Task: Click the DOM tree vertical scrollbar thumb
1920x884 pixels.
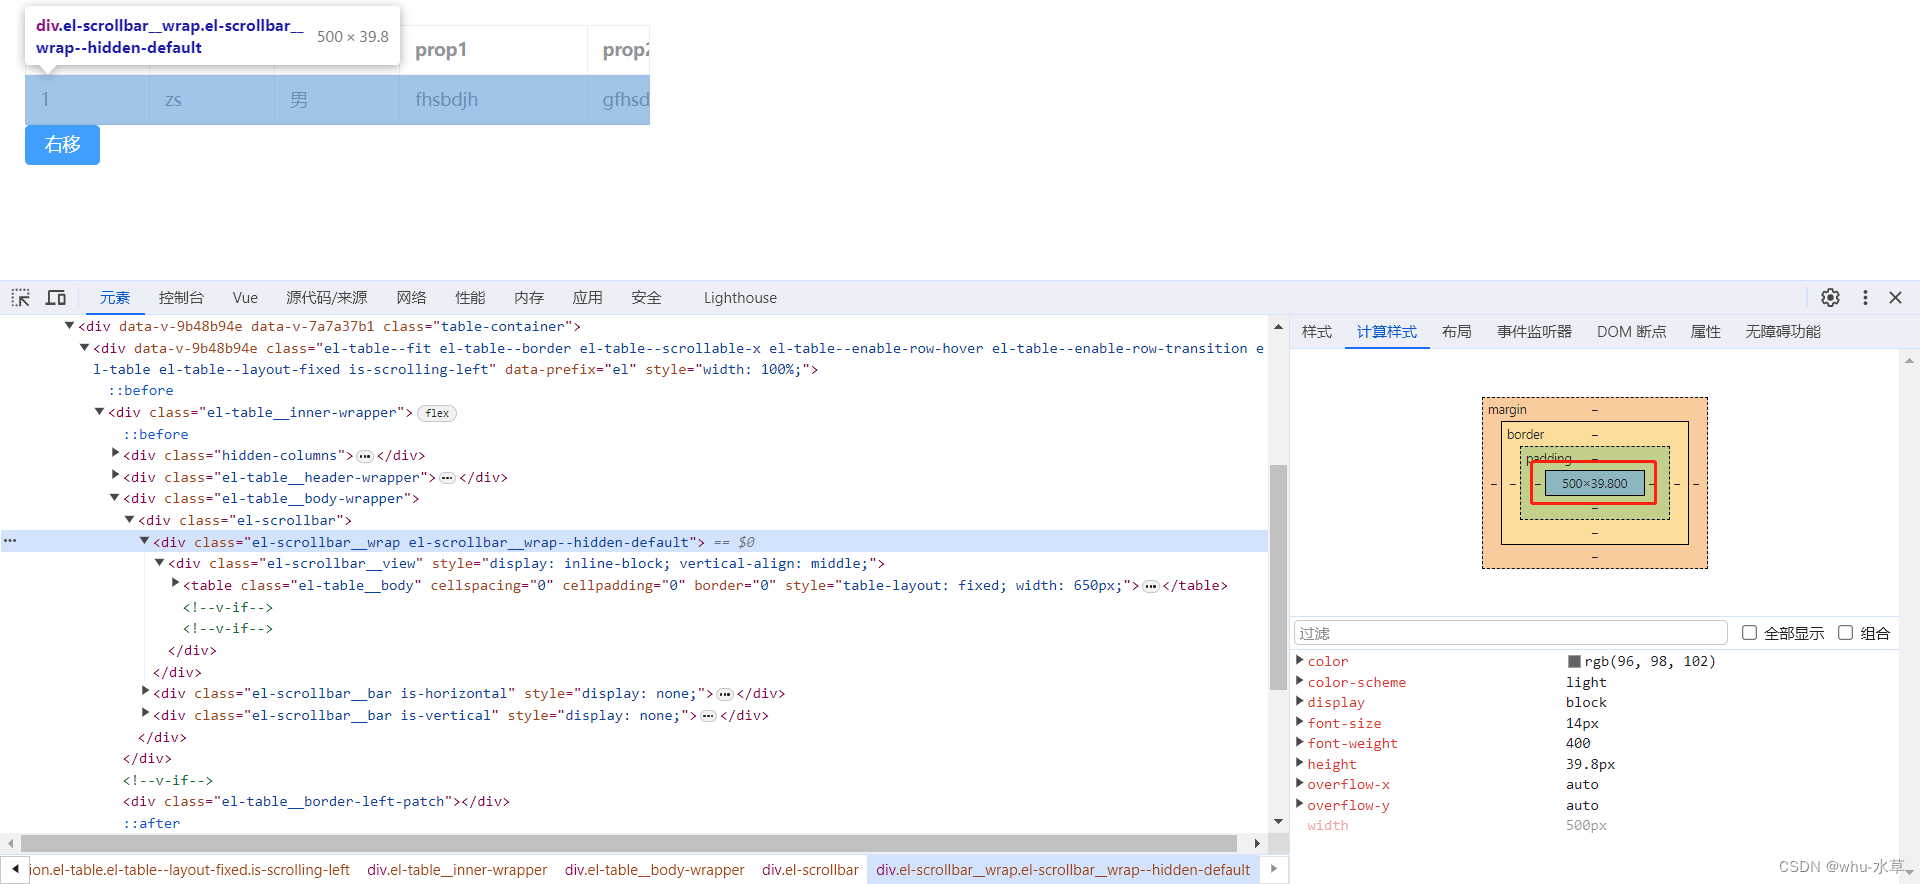Action: pos(1278,577)
